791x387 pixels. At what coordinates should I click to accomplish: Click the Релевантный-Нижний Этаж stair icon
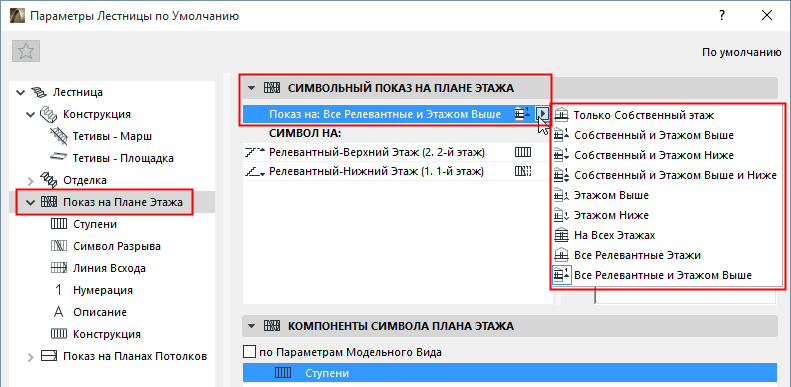255,172
